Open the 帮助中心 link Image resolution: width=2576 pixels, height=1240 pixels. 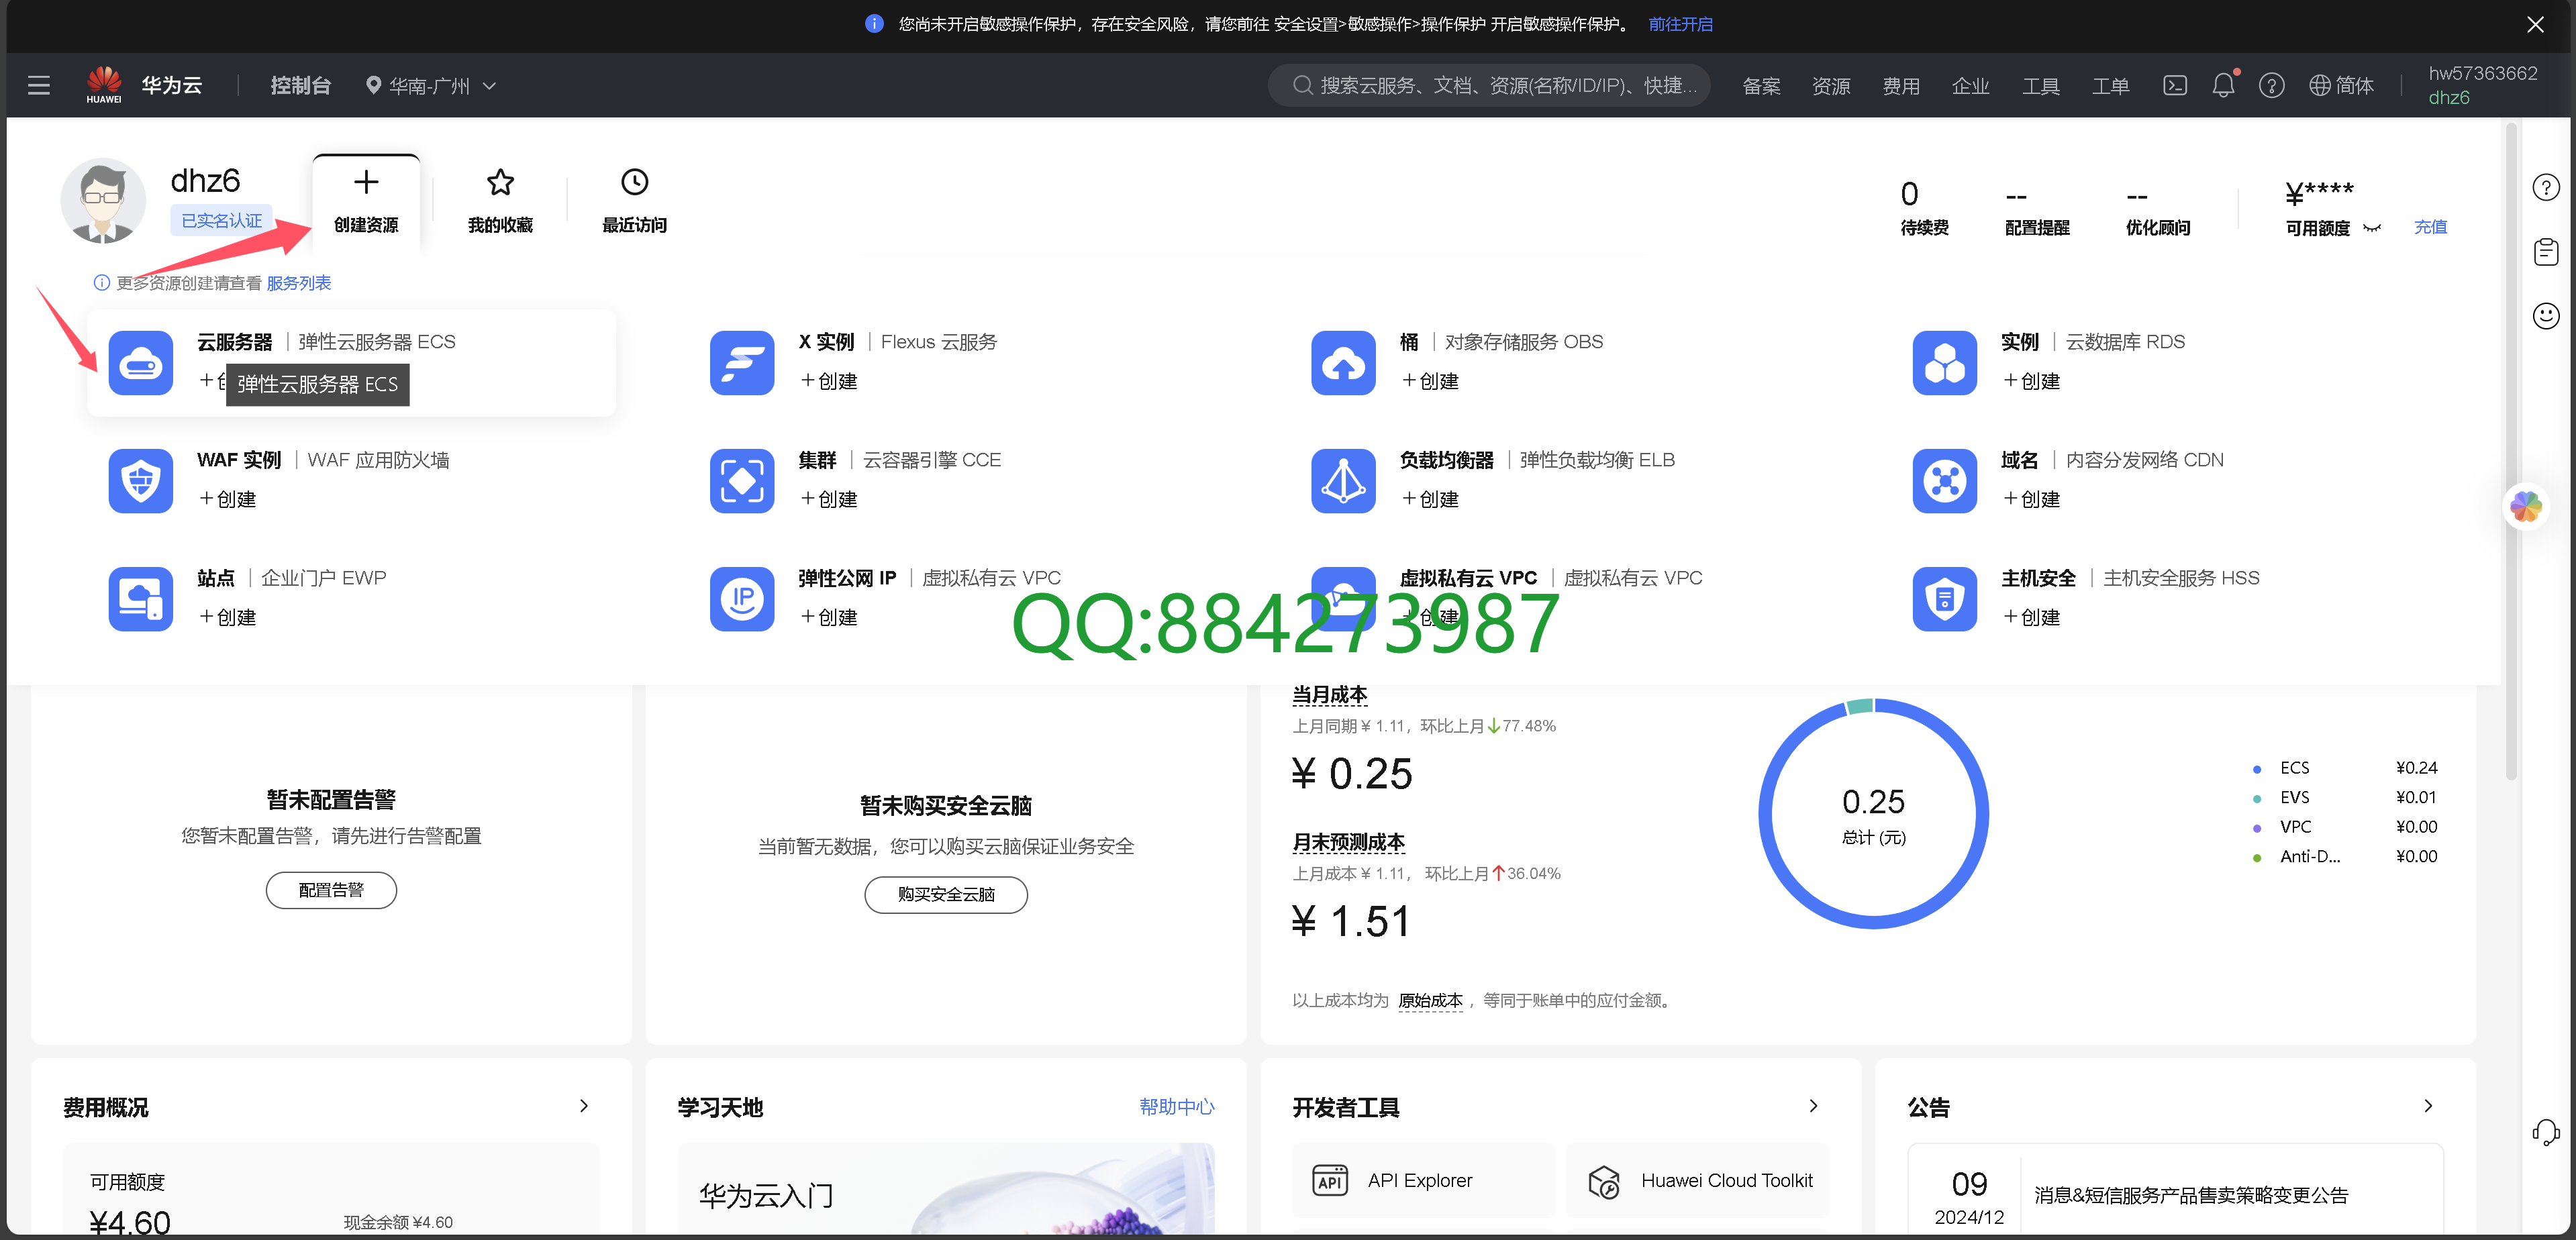[x=1176, y=1106]
